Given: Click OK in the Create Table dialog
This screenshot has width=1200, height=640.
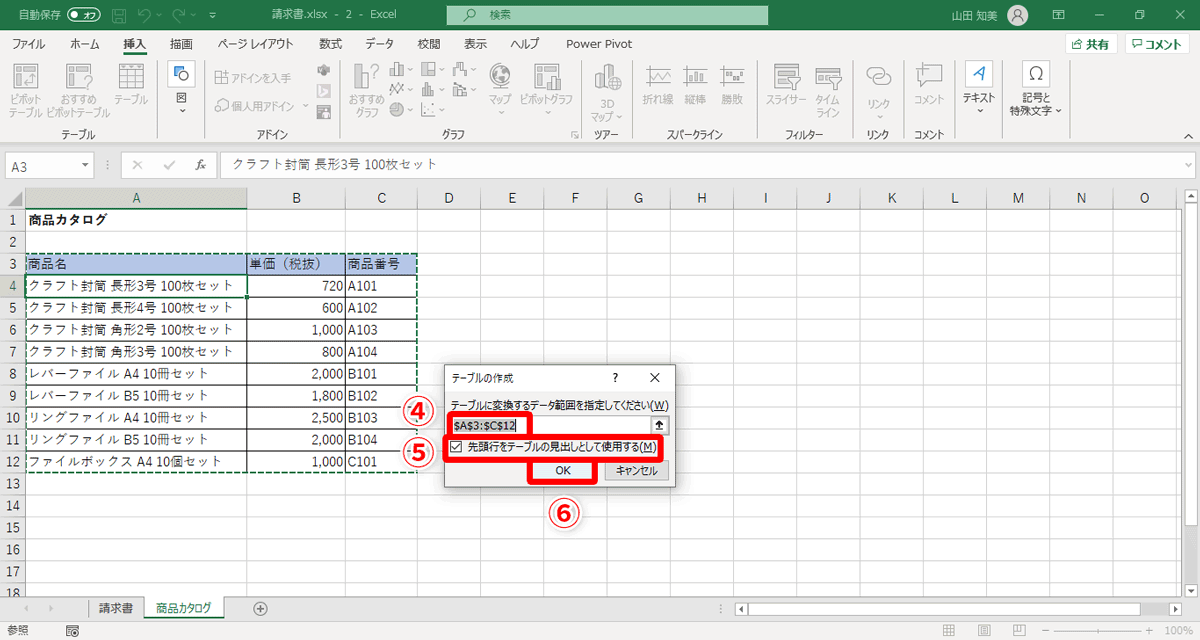Looking at the screenshot, I should click(x=563, y=470).
